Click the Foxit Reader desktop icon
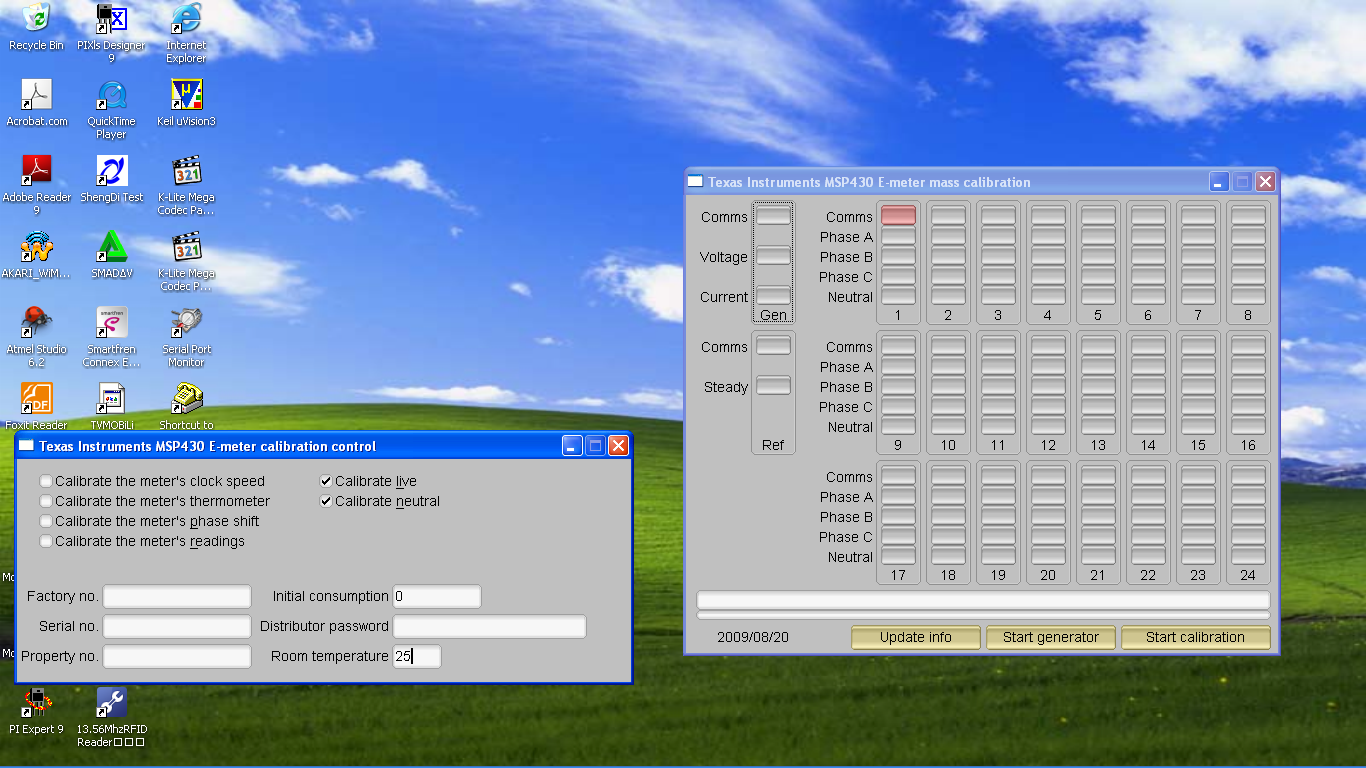1366x768 pixels. click(x=37, y=406)
